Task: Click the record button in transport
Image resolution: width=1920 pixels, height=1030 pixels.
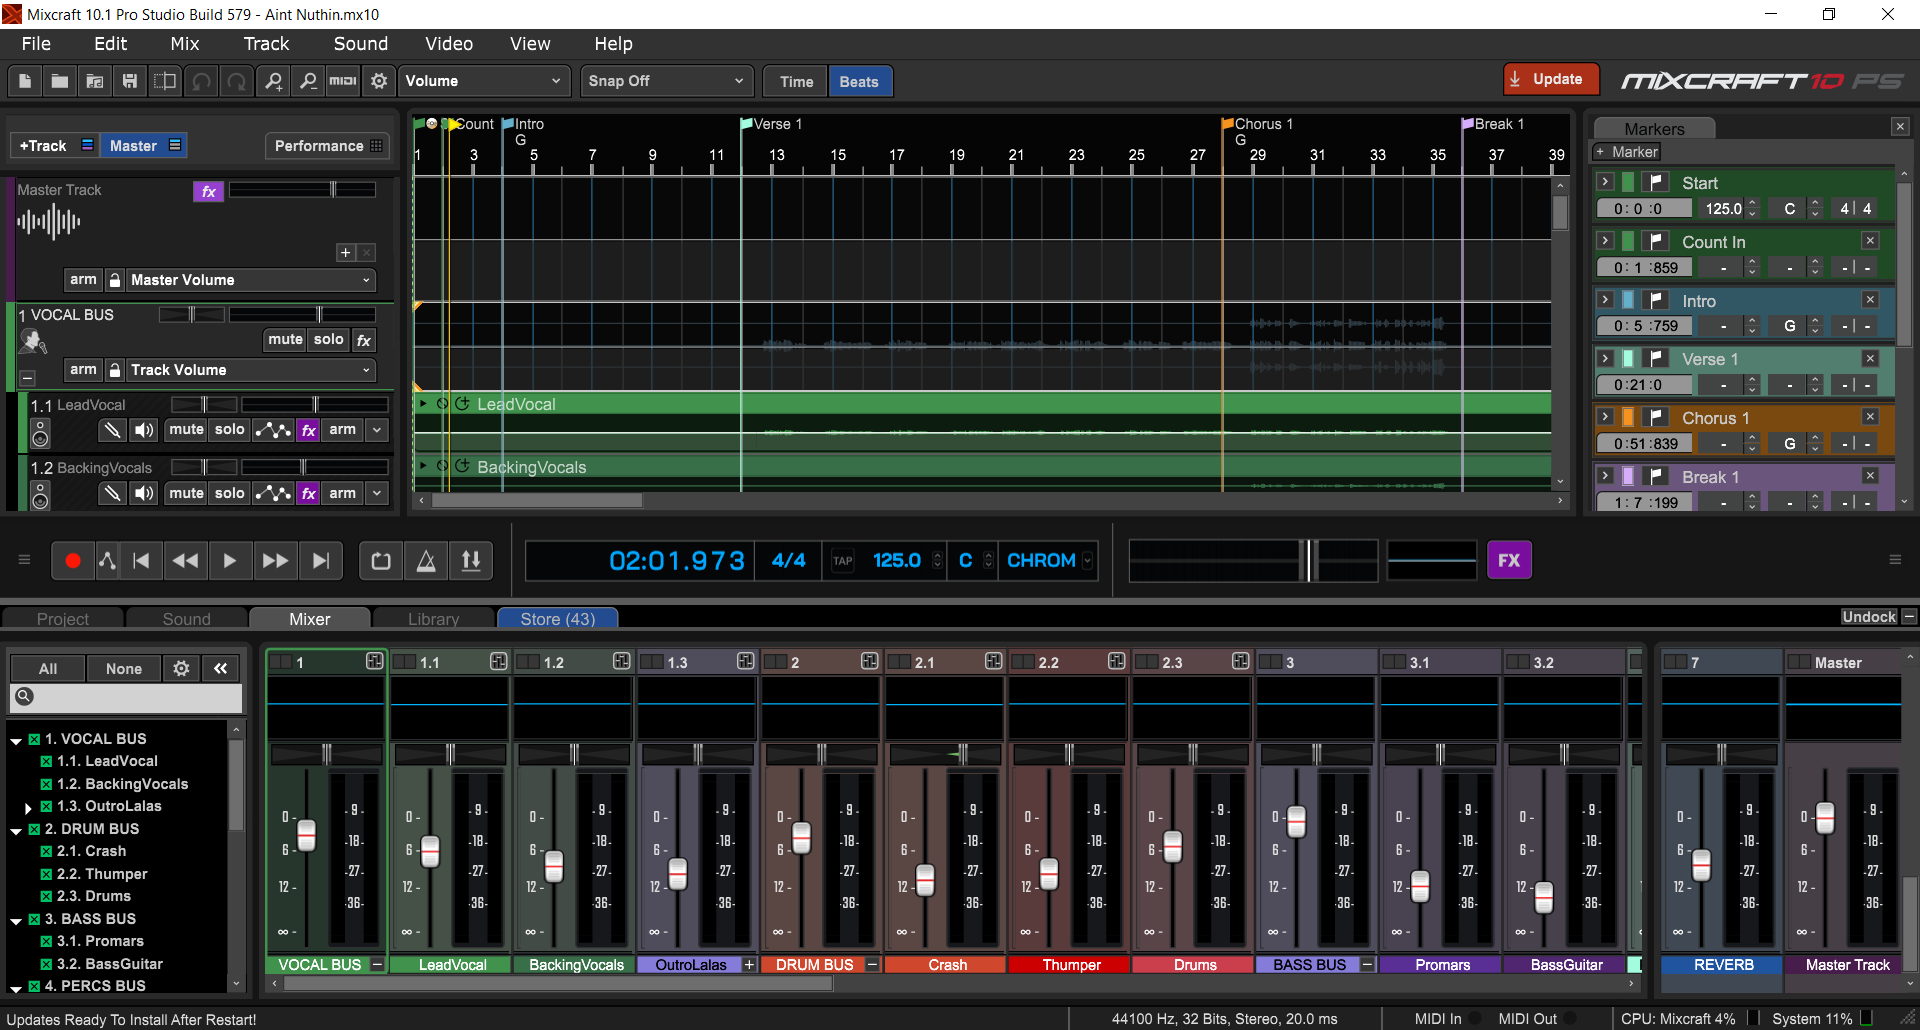Action: [72, 561]
